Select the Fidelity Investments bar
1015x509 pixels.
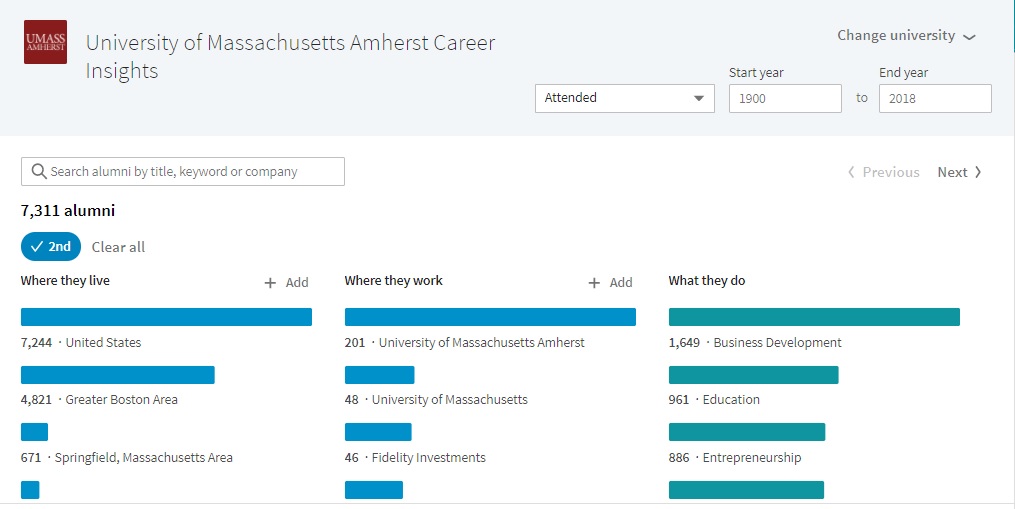(x=378, y=432)
